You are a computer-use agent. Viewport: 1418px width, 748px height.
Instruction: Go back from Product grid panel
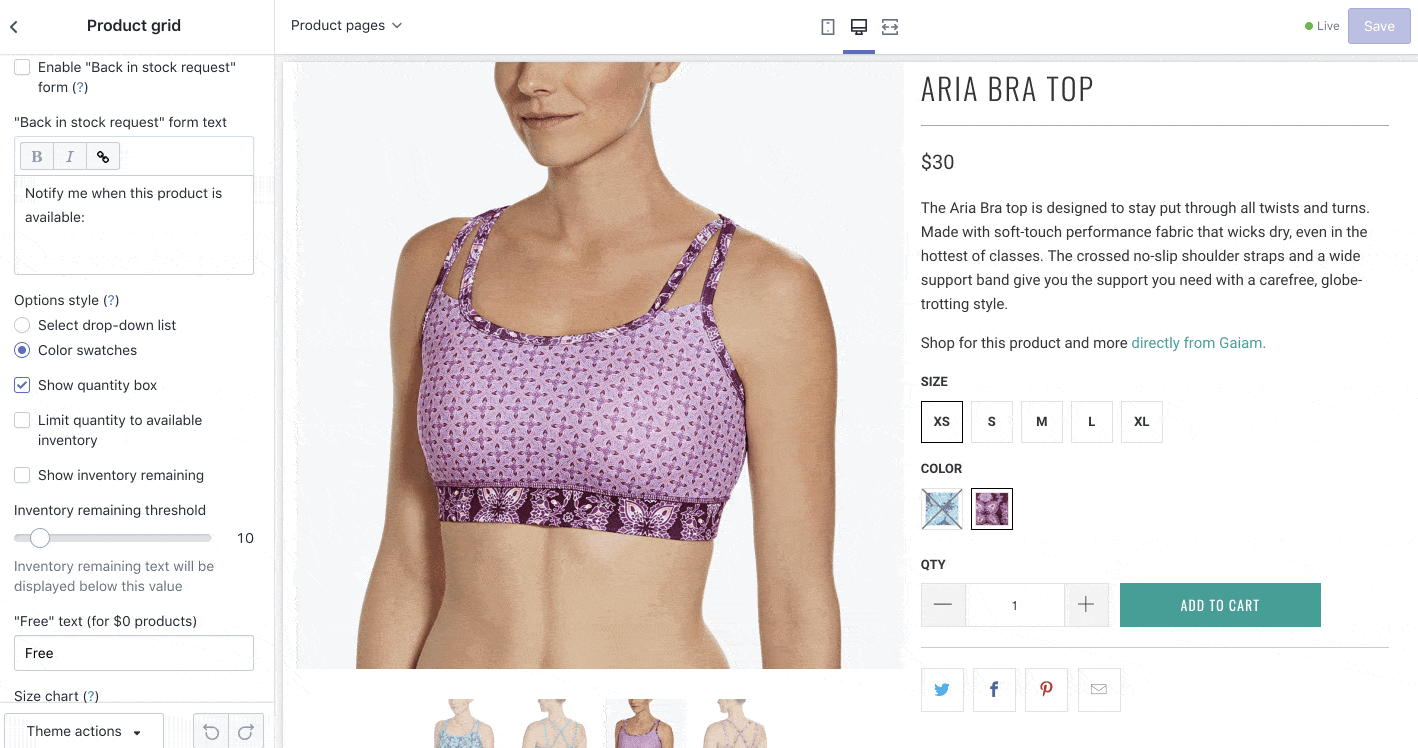14,27
